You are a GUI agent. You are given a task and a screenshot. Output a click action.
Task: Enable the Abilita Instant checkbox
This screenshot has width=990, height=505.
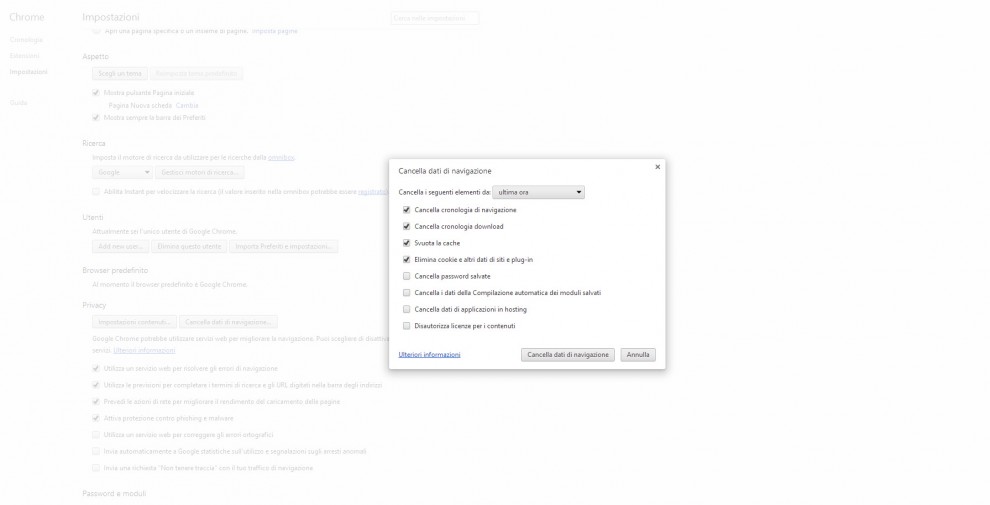point(96,191)
